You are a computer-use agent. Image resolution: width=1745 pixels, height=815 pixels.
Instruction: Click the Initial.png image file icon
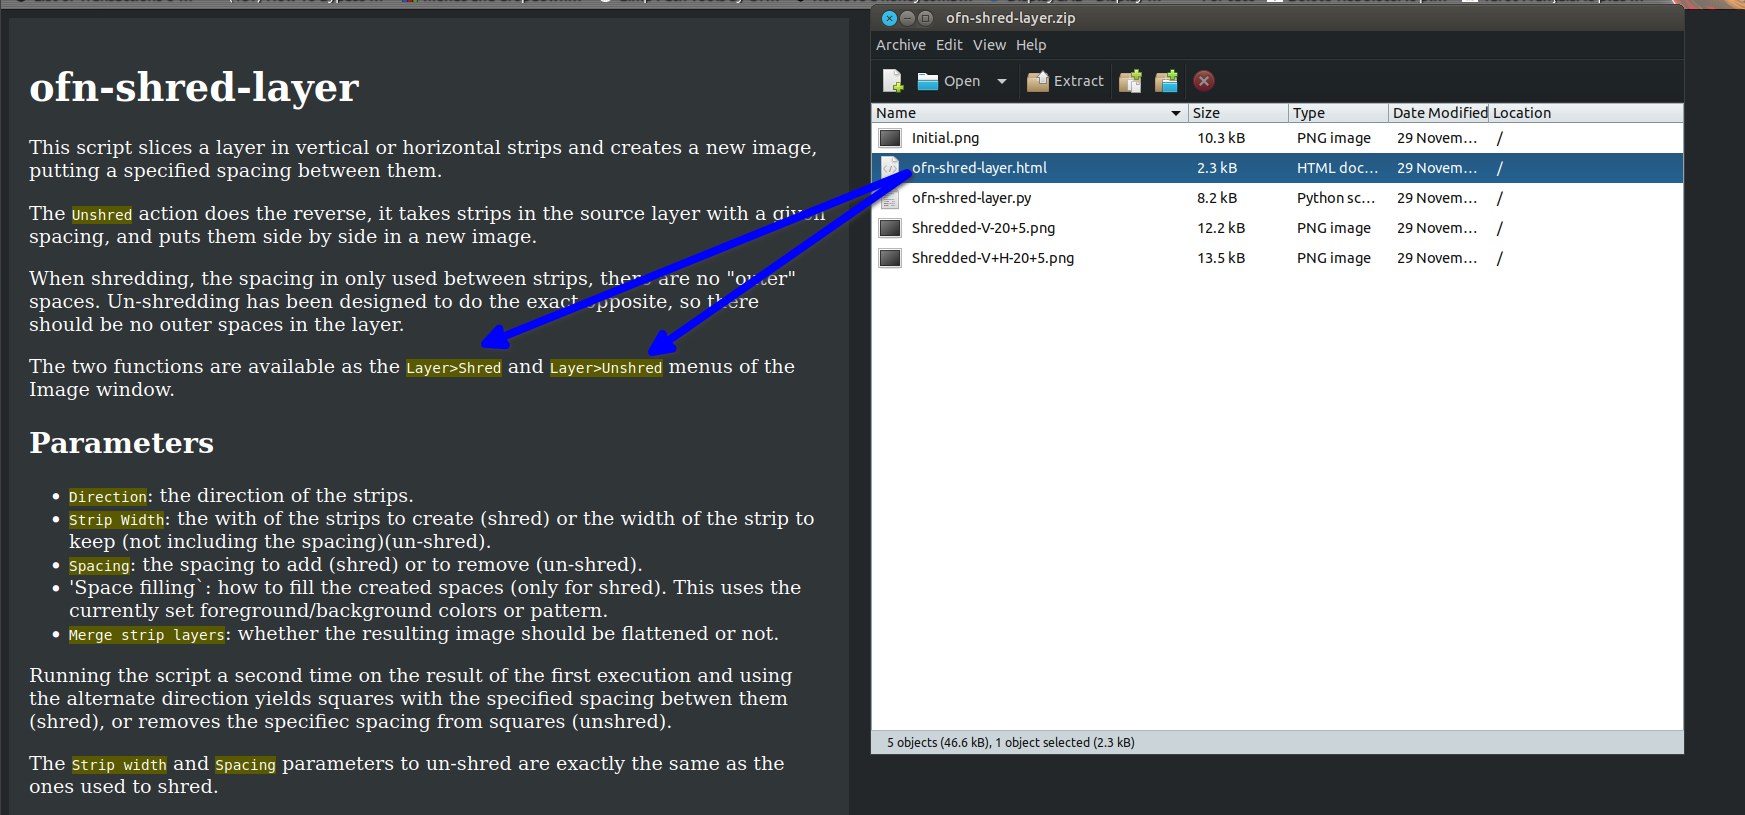tap(890, 138)
